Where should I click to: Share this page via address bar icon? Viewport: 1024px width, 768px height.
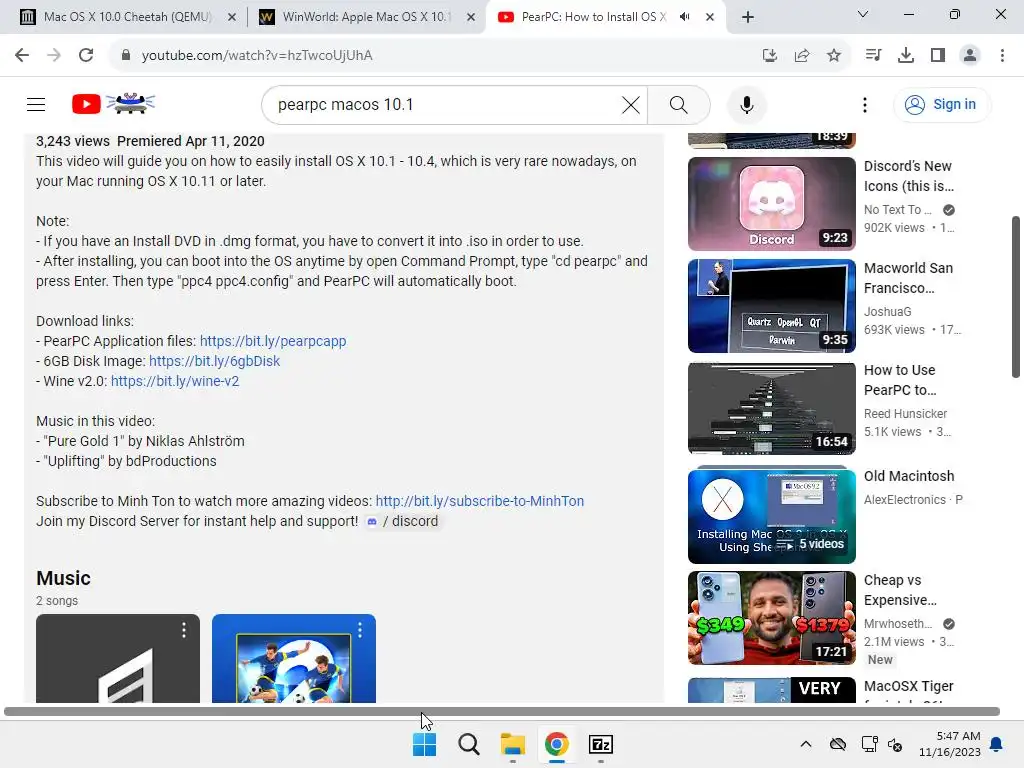(802, 56)
